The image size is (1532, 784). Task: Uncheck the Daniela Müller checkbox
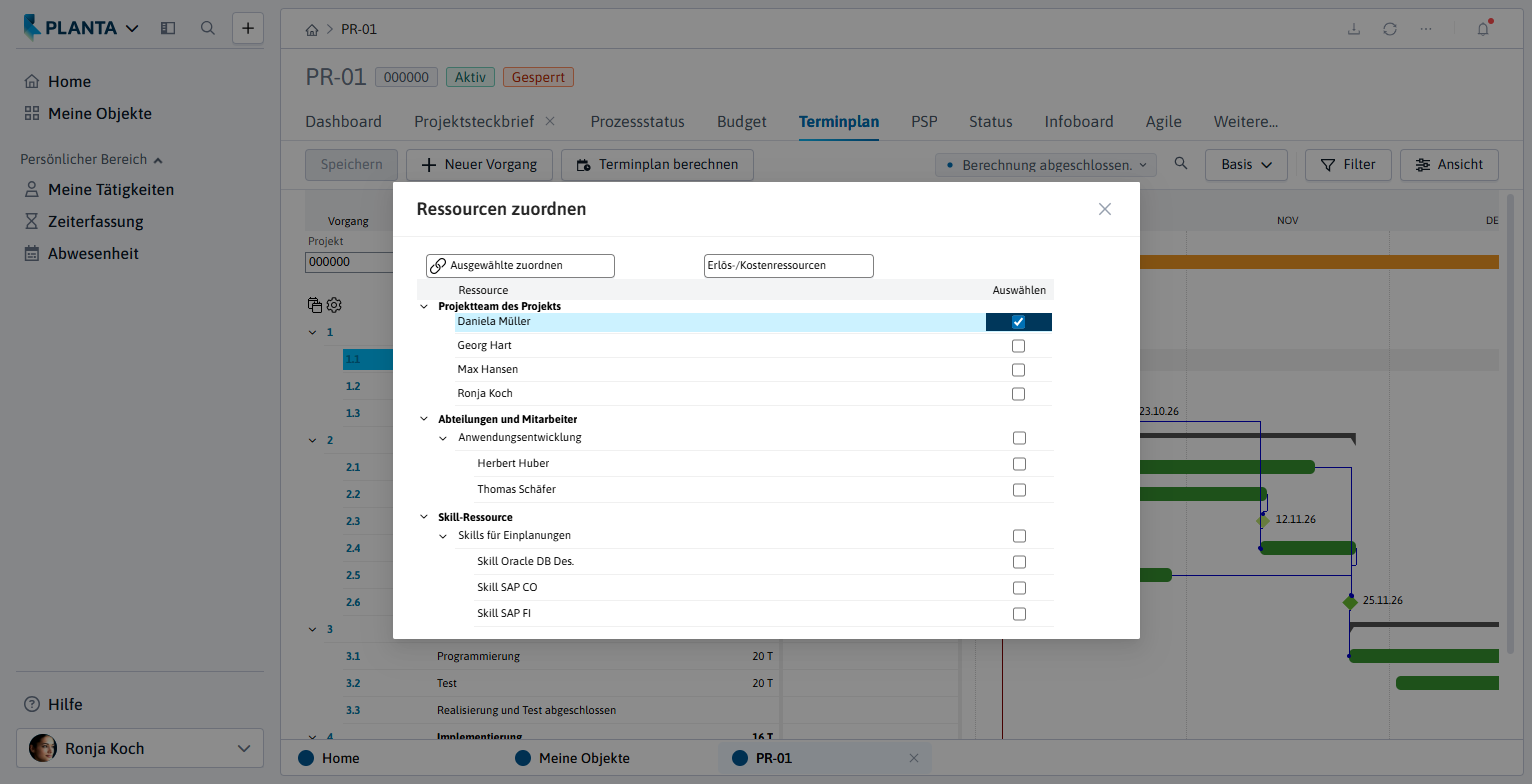pos(1018,322)
